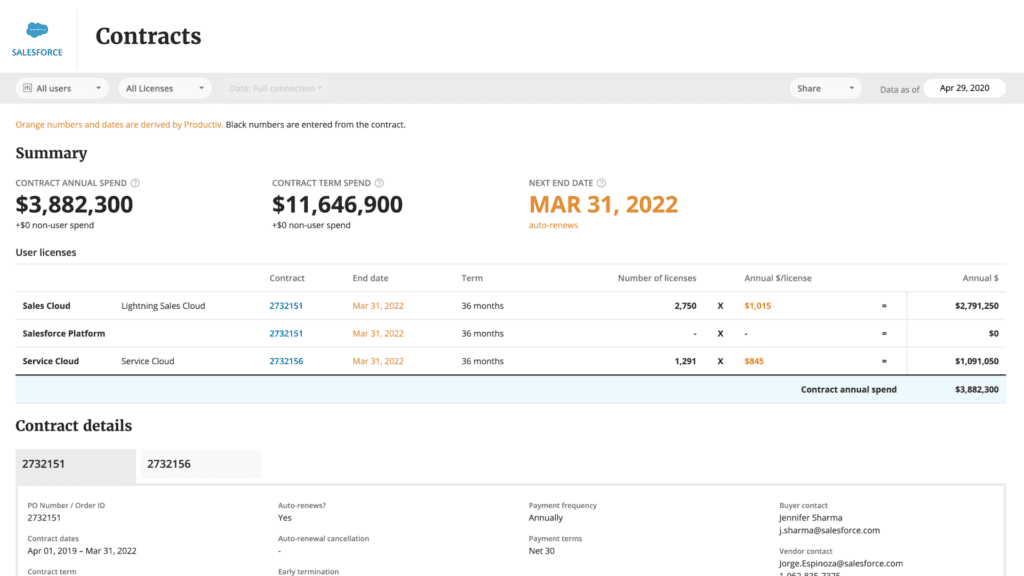Click the Salesforce cloud logo
This screenshot has height=576, width=1024.
(x=37, y=30)
